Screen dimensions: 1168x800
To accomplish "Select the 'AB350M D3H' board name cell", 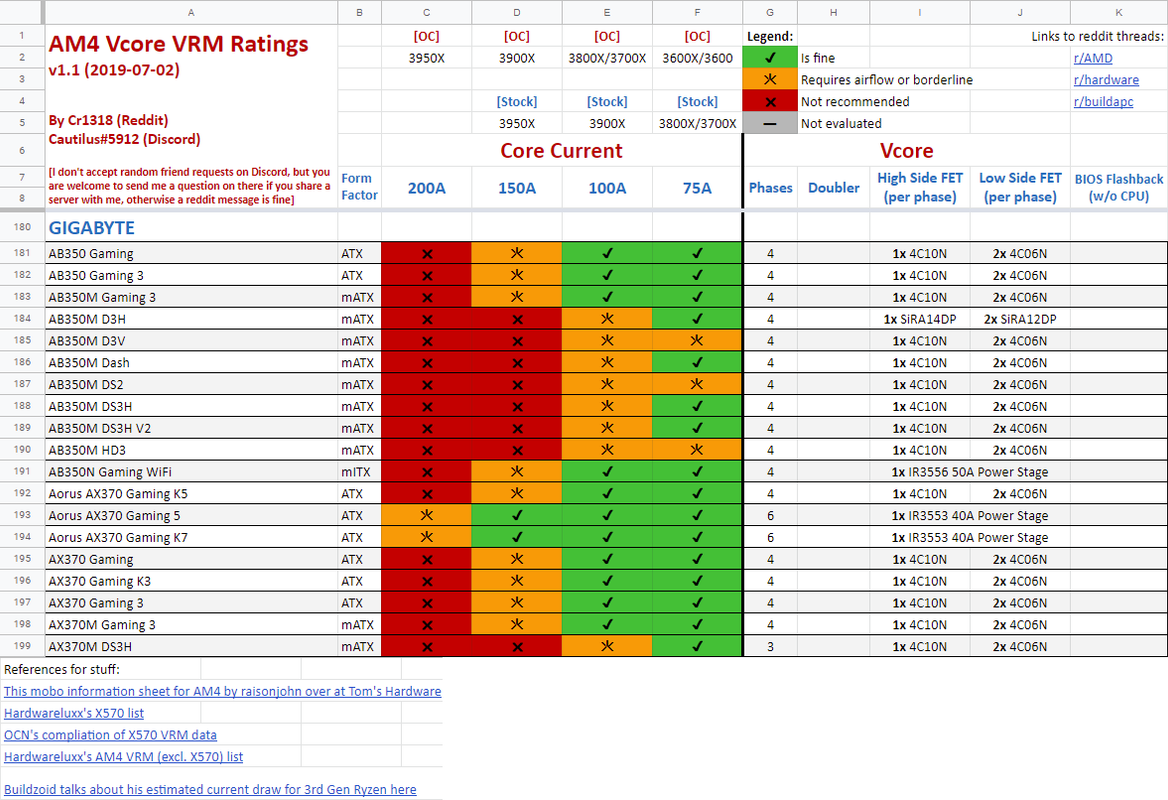I will tap(191, 319).
